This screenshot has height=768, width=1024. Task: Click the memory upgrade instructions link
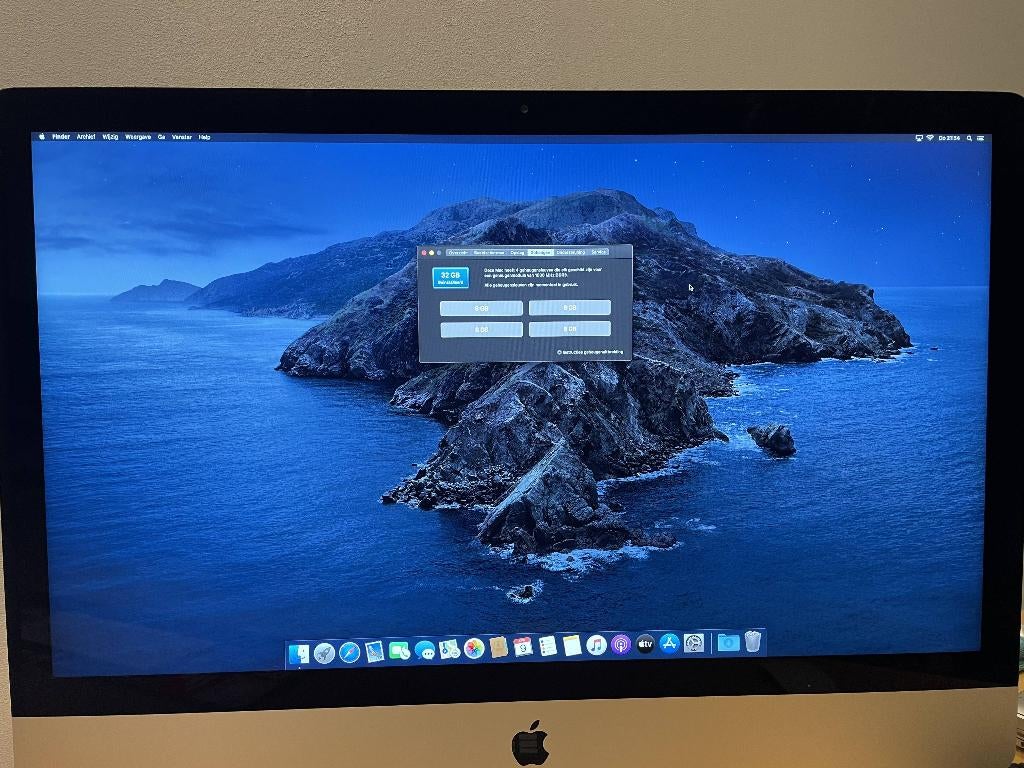[590, 352]
